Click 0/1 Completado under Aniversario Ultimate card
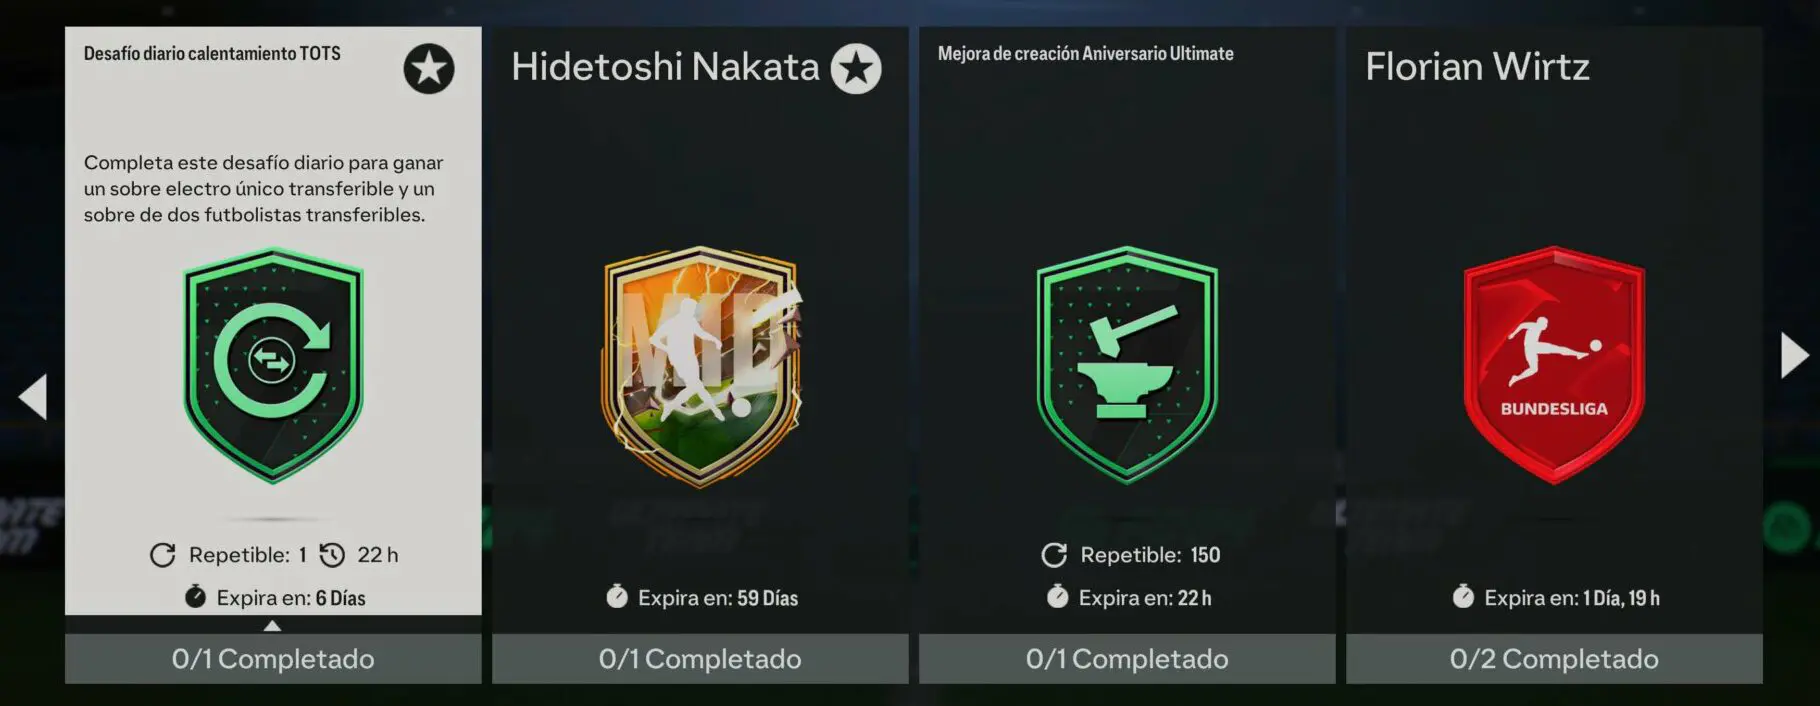This screenshot has height=706, width=1820. [x=1127, y=659]
